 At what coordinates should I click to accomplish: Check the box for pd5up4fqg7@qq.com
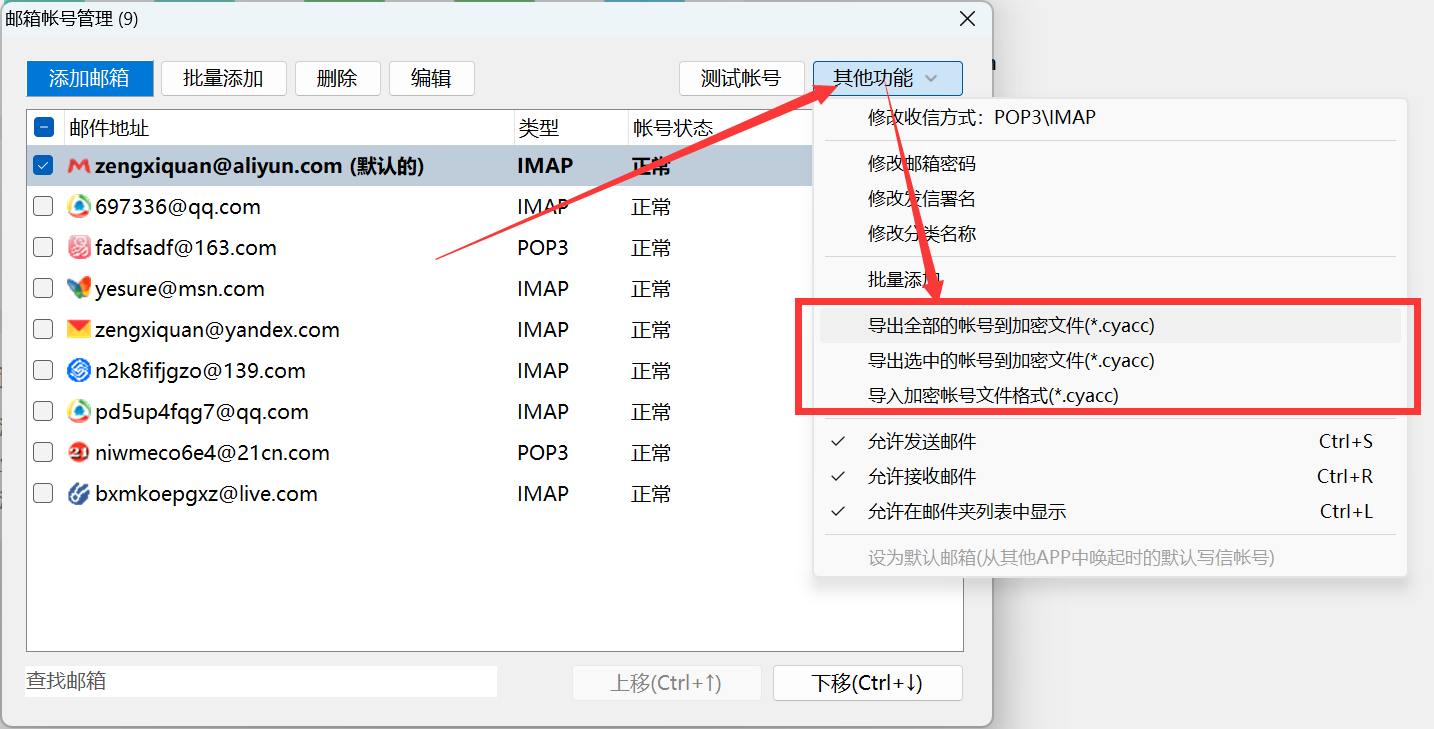44,412
